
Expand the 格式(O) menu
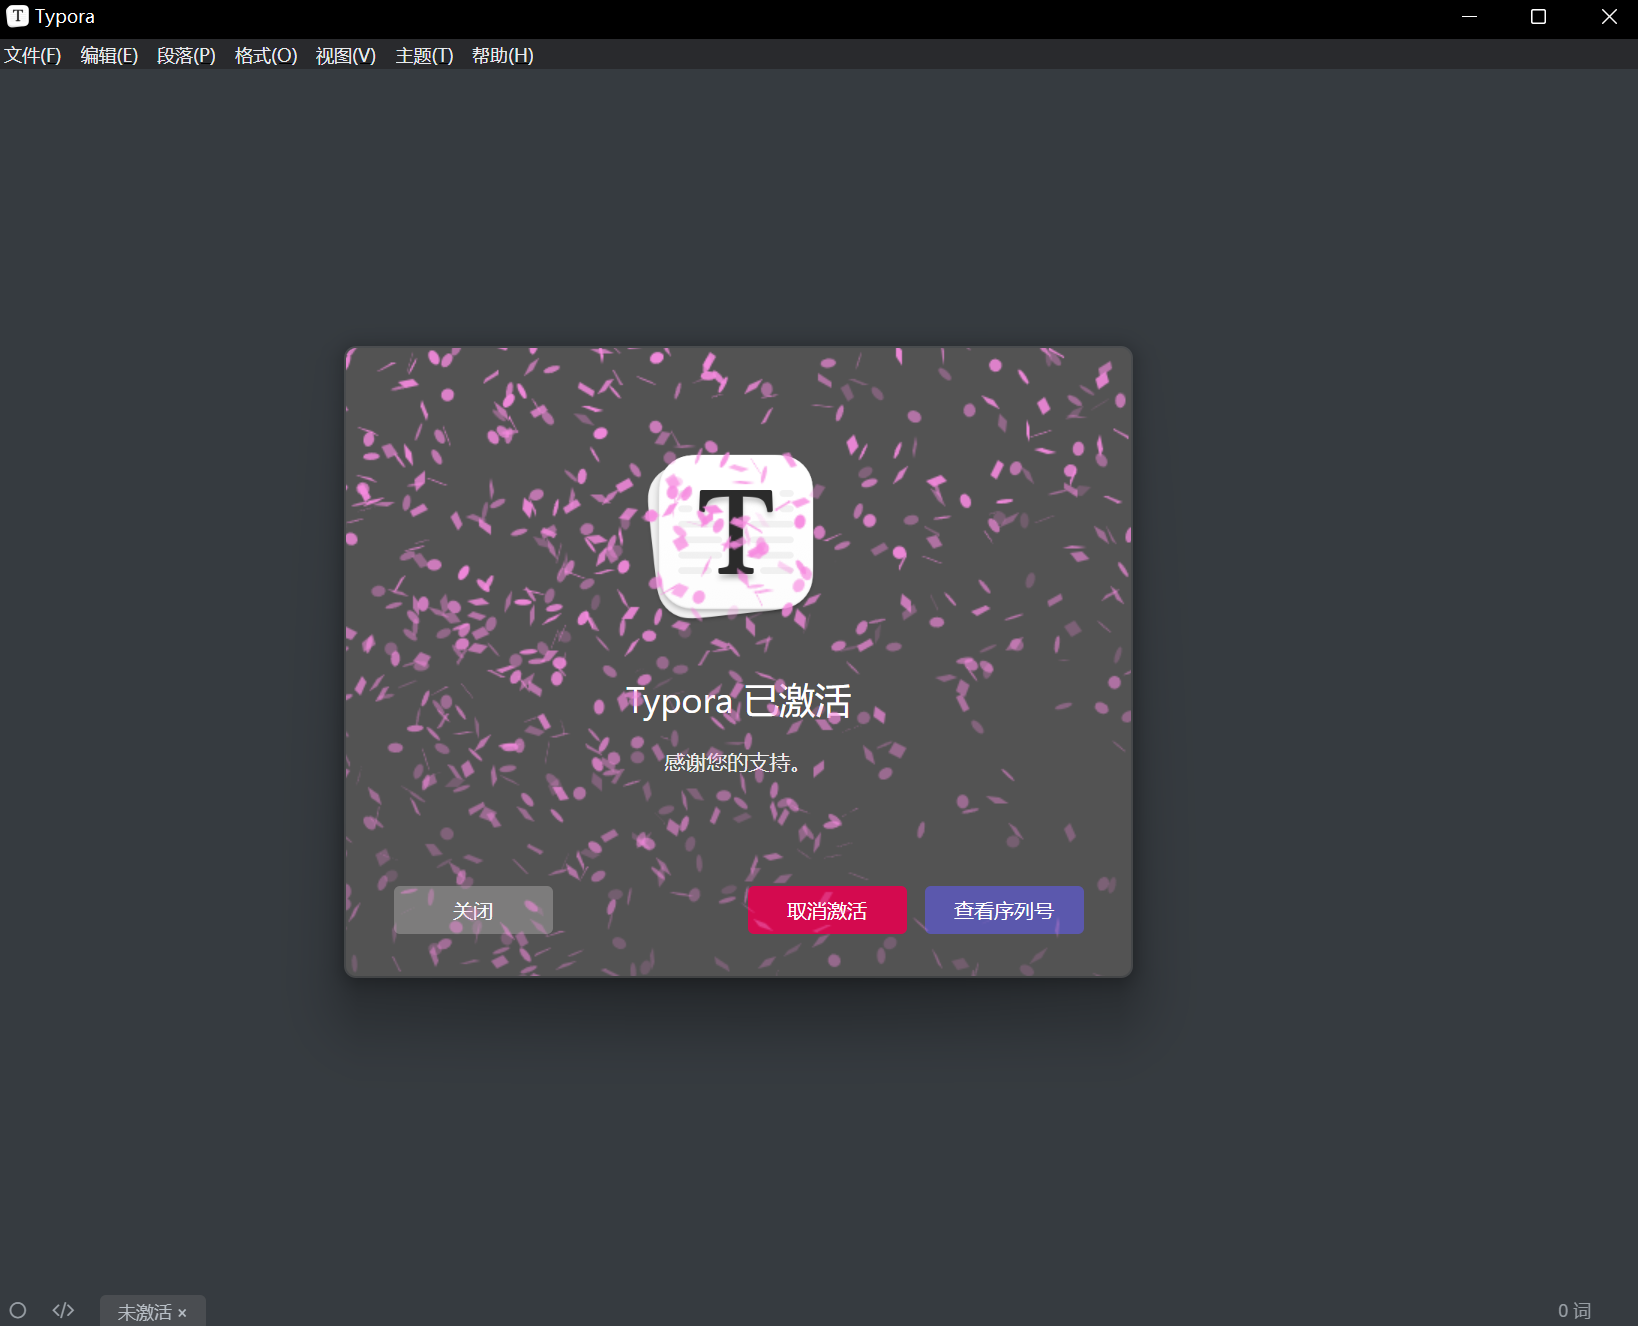(x=266, y=56)
